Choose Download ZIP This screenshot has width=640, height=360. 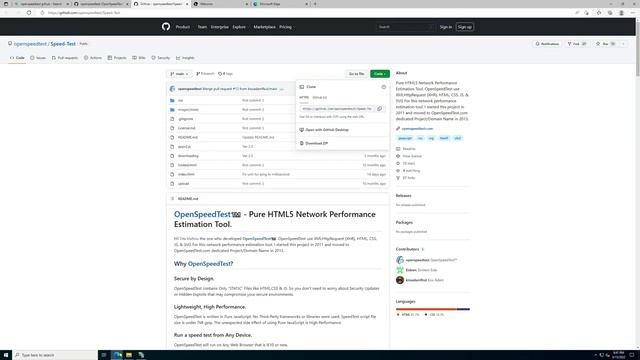tap(316, 143)
